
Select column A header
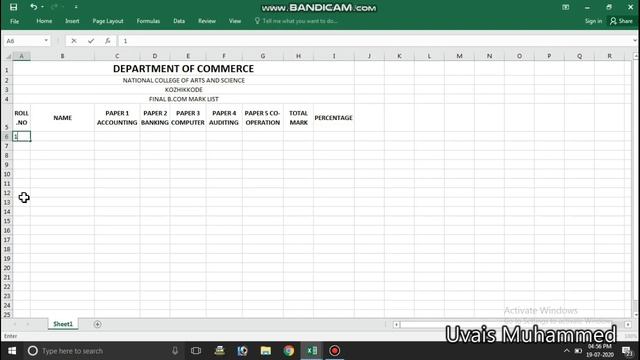tap(22, 56)
